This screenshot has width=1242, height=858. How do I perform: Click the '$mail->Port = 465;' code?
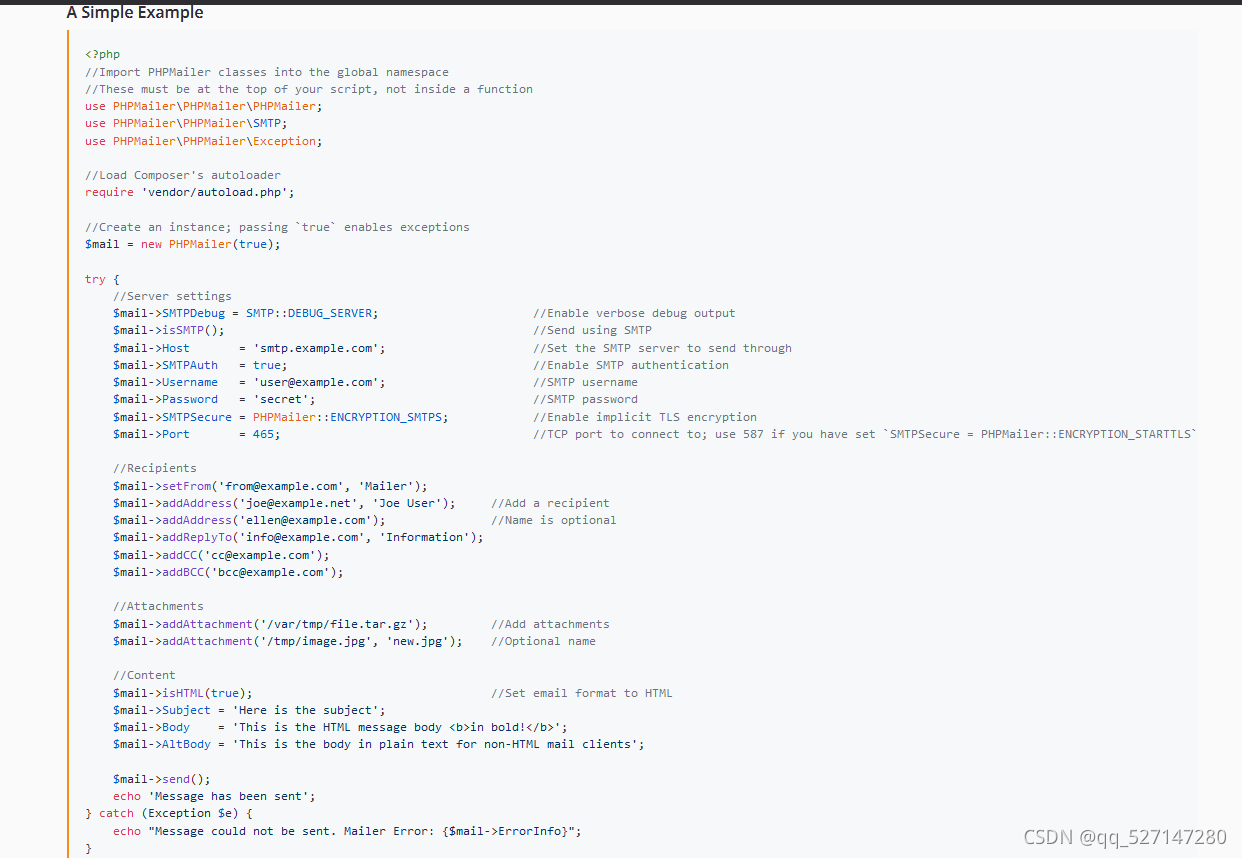[197, 434]
